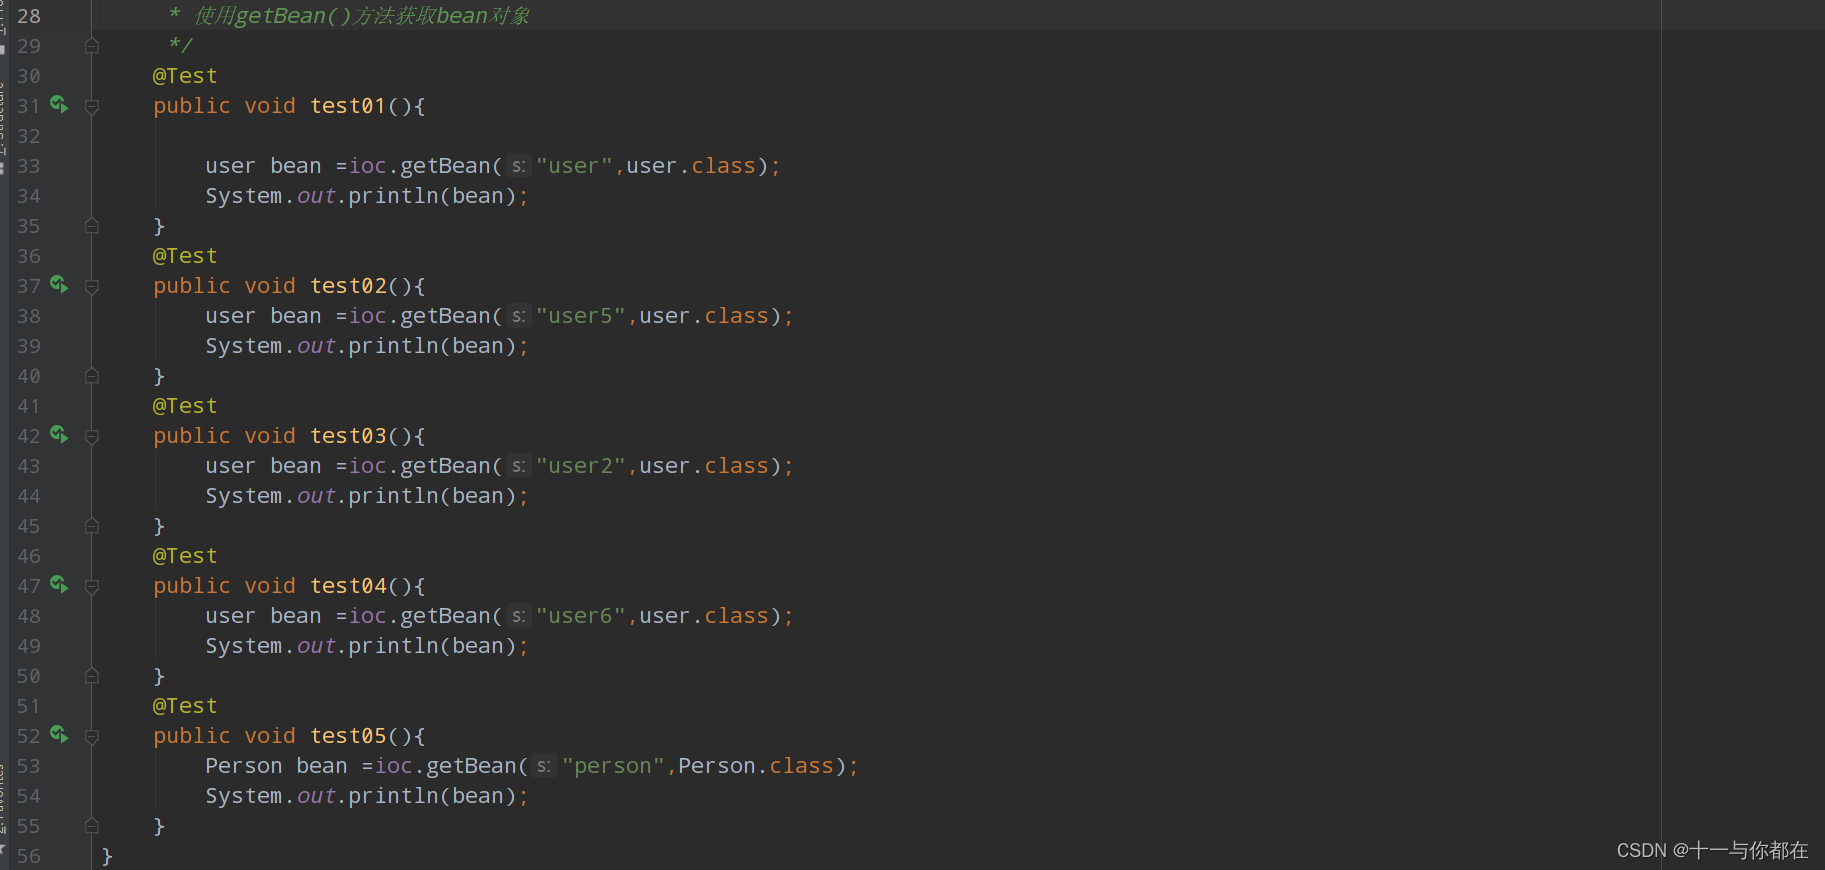Click the fold end marker on line 50
The image size is (1825, 870).
click(x=92, y=676)
